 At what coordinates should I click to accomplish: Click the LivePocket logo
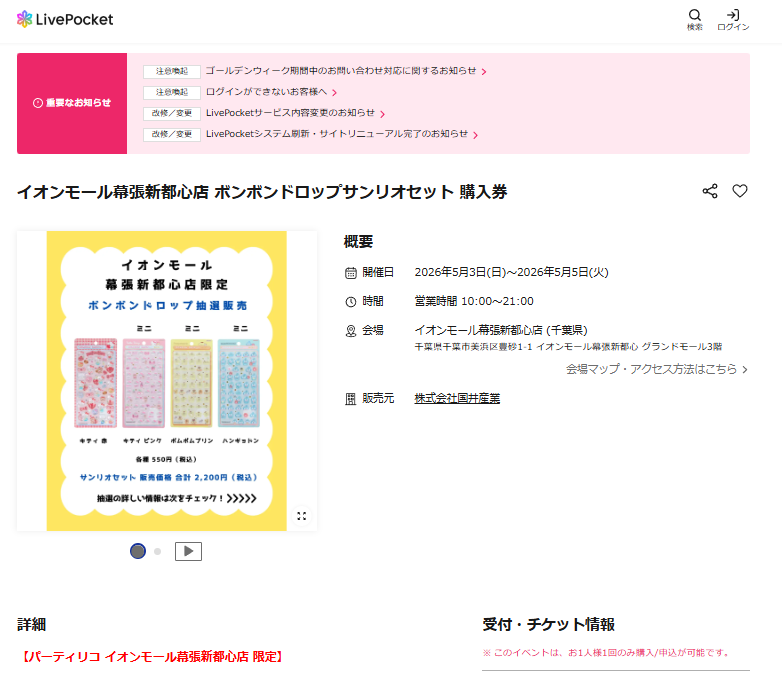(65, 19)
